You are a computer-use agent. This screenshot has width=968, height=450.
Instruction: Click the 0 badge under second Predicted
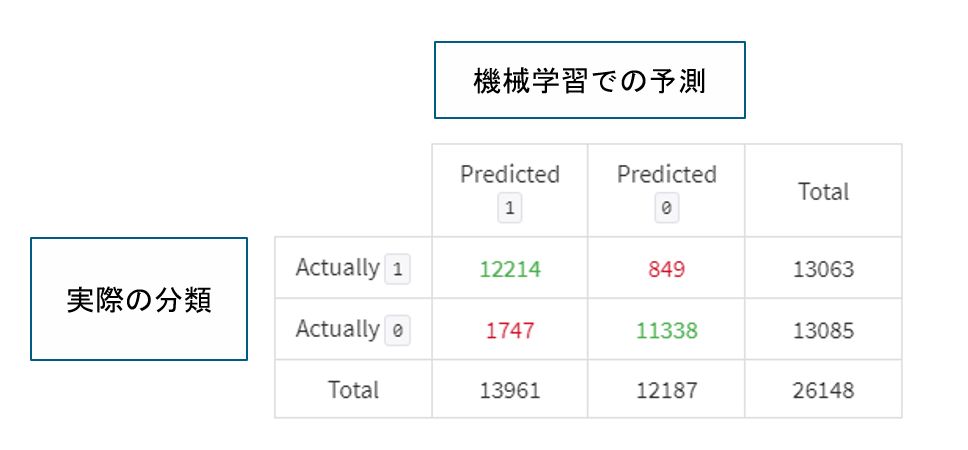tap(667, 209)
